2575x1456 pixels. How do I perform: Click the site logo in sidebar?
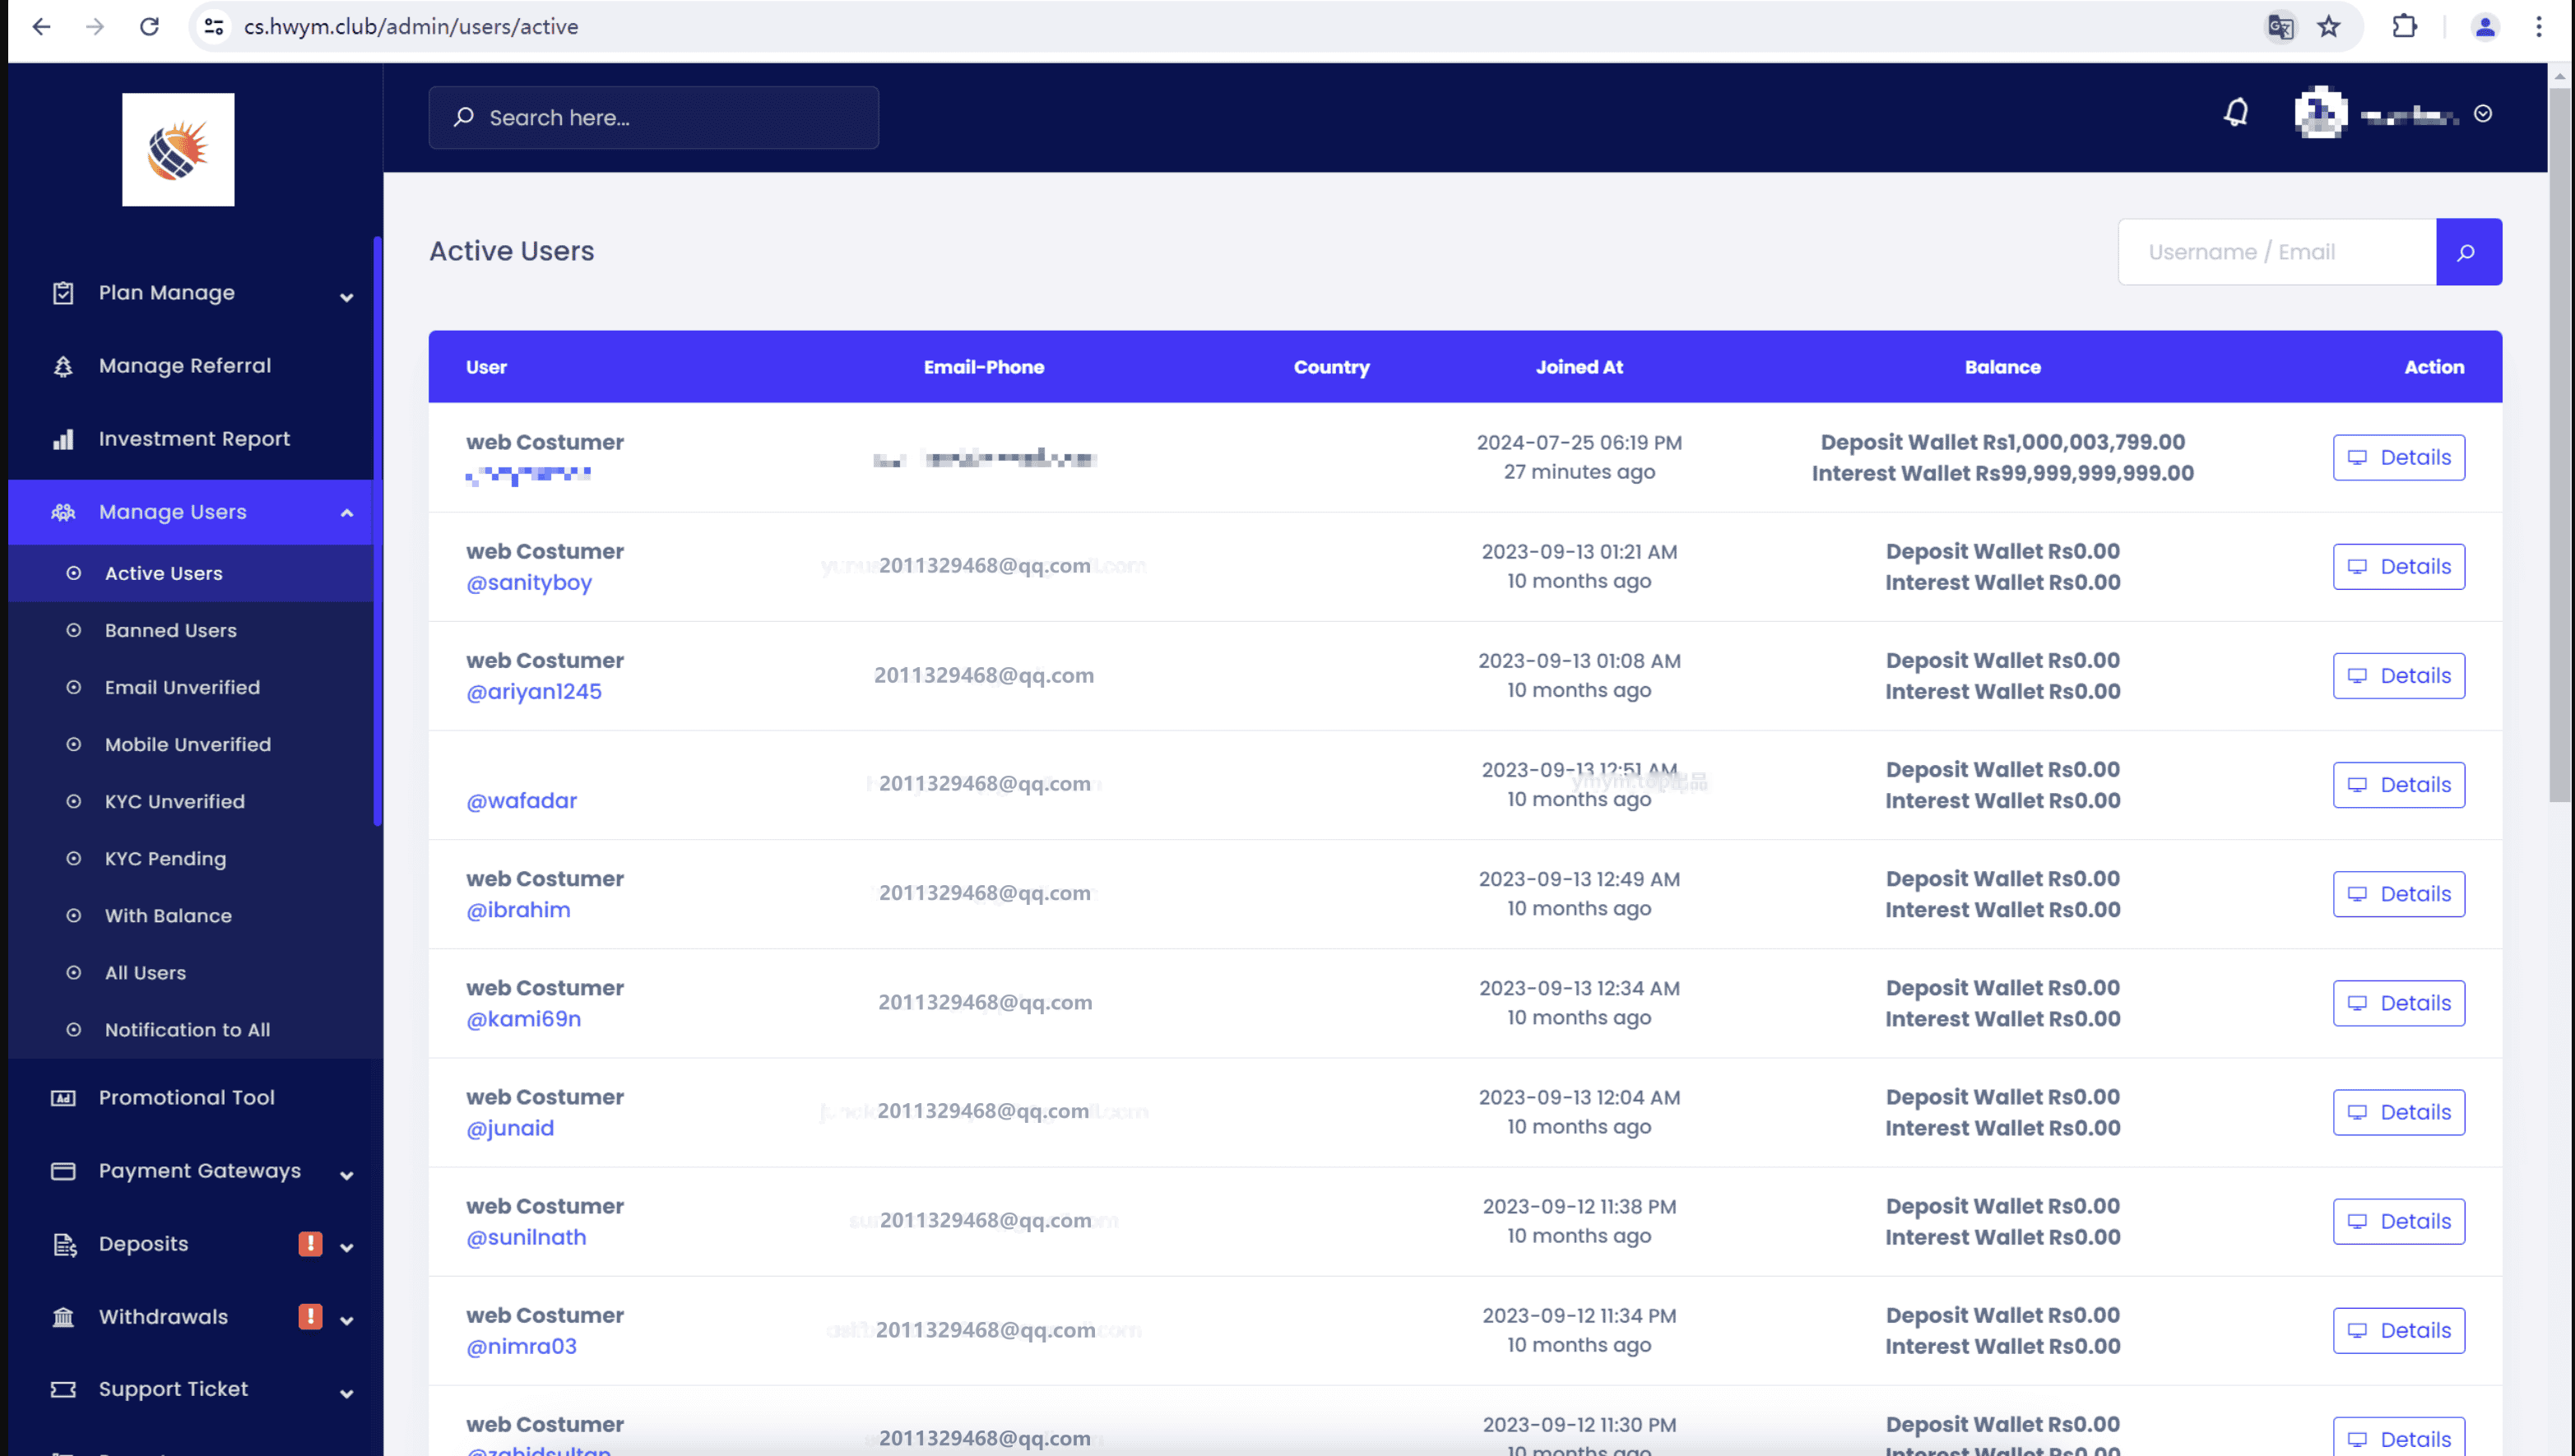point(178,150)
